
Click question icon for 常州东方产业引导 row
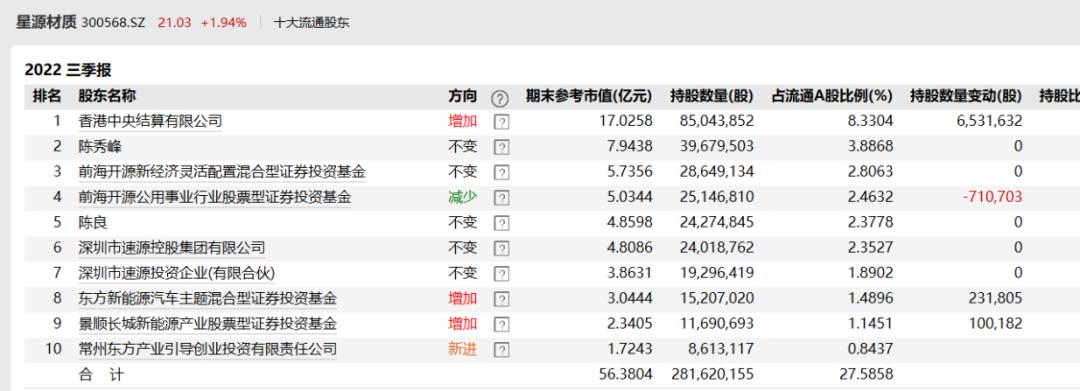click(x=501, y=350)
